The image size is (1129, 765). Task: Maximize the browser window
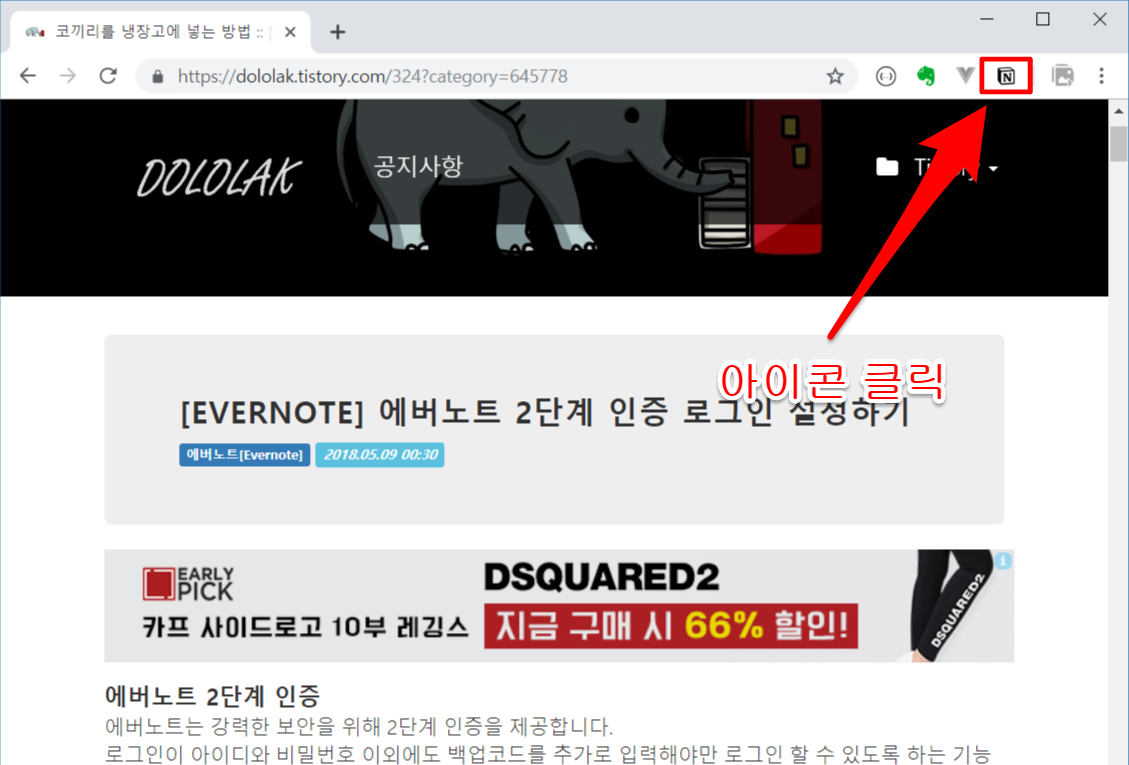(x=1043, y=19)
